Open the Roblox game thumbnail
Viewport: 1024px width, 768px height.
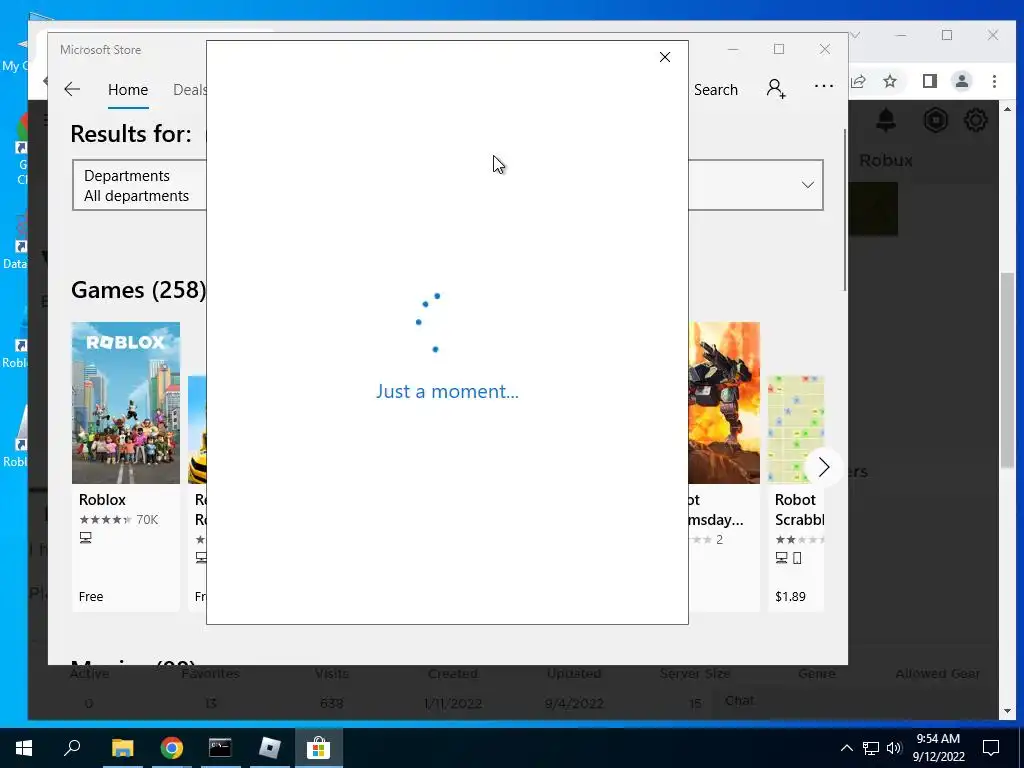click(125, 403)
